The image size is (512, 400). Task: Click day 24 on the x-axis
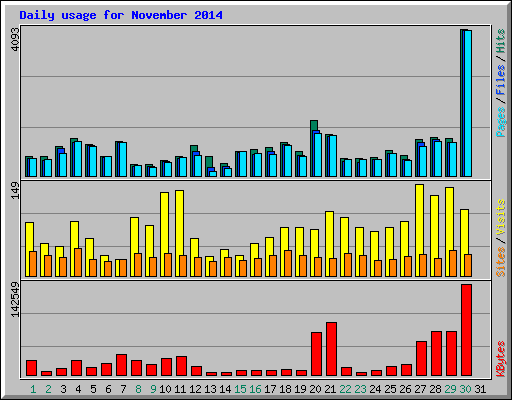pos(375,389)
